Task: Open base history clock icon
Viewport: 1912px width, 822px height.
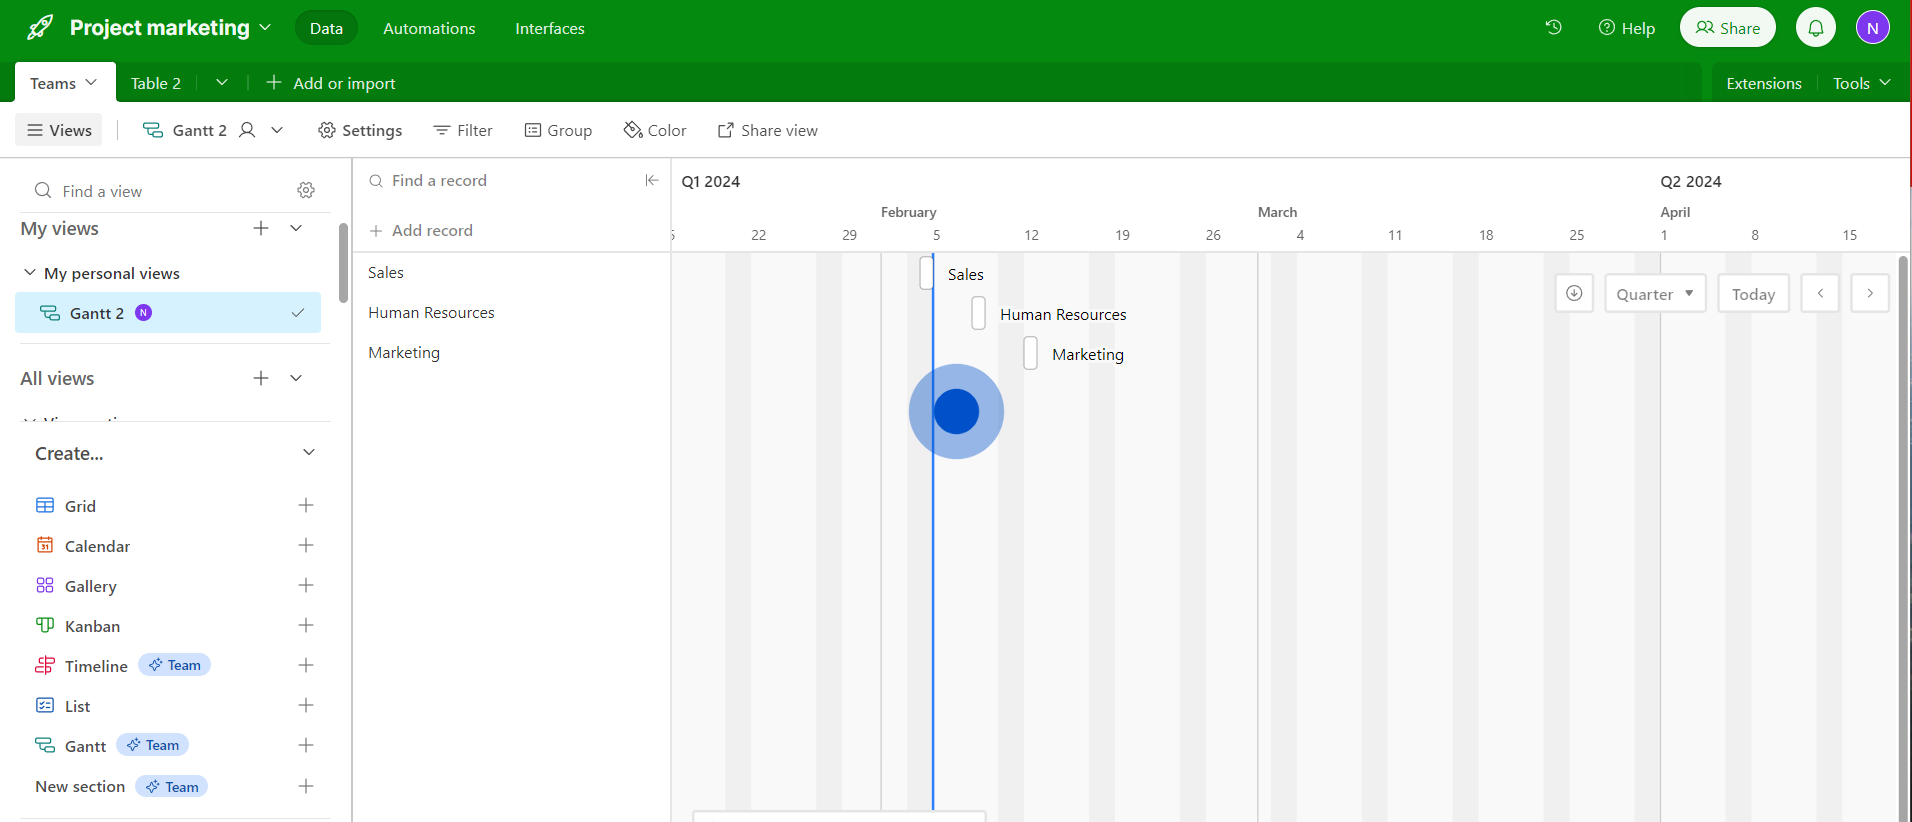Action: coord(1553,28)
